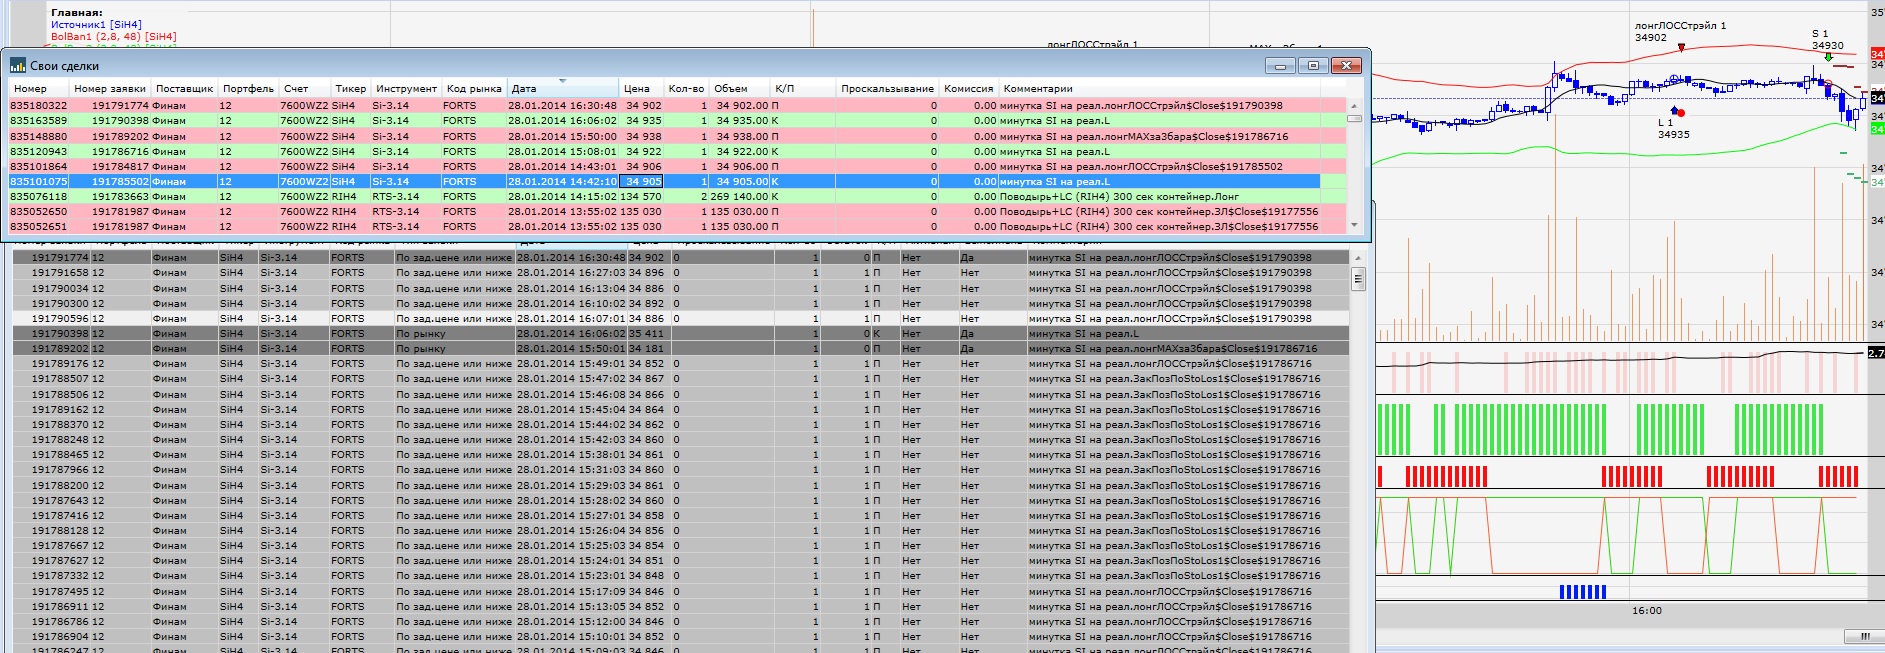Click the Тикер column header in Свои сделки
The width and height of the screenshot is (1885, 653).
[x=350, y=88]
